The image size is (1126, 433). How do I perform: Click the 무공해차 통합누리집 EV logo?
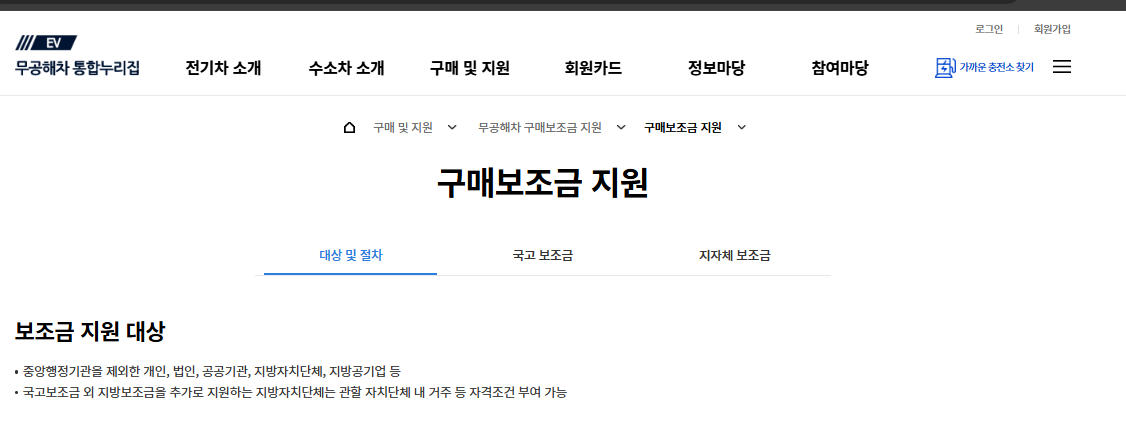tap(78, 55)
